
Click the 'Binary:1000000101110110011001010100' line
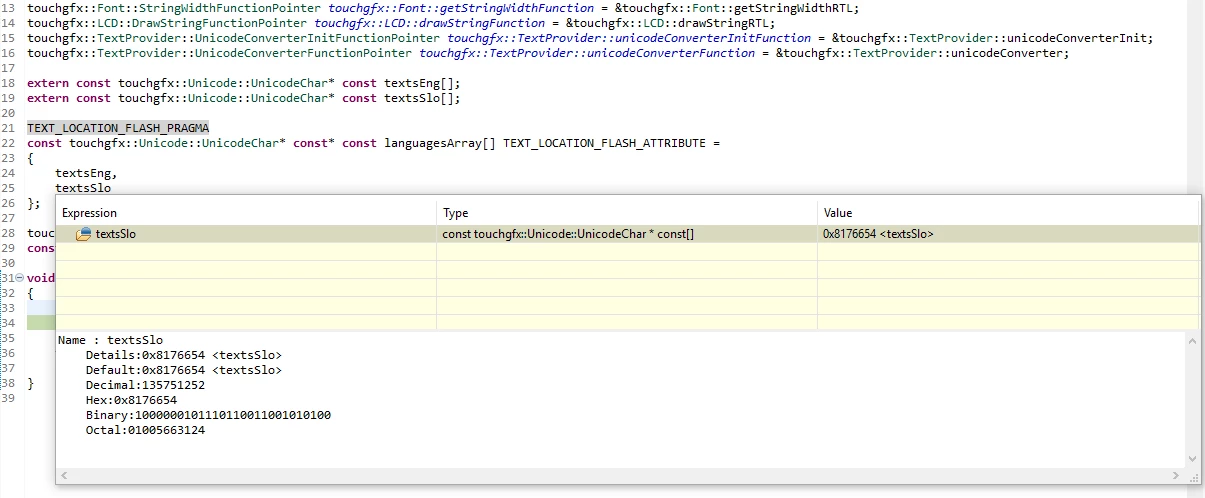(208, 415)
